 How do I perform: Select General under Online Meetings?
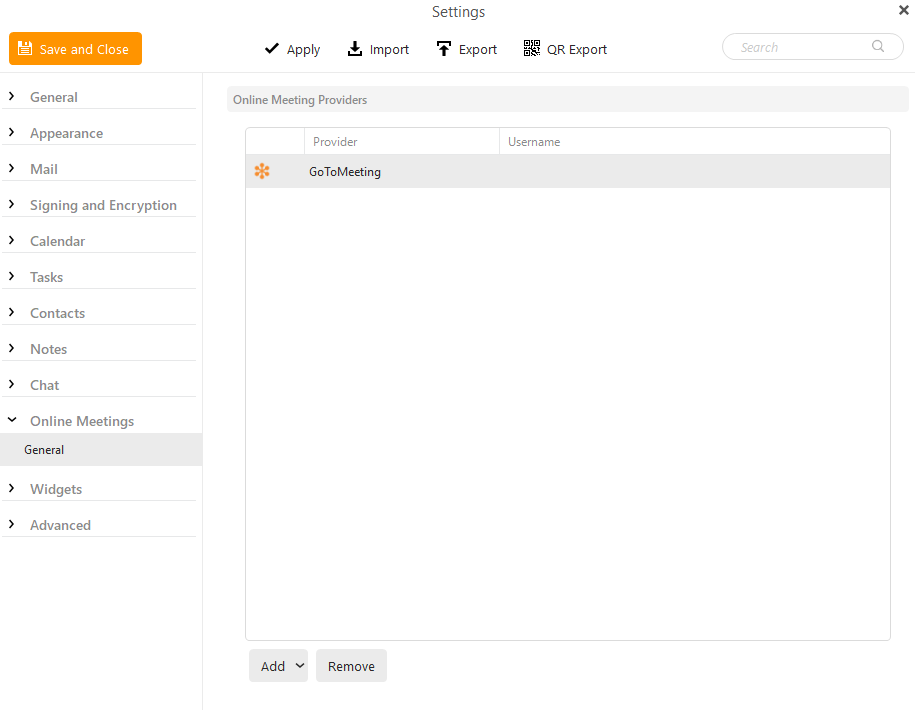tap(101, 449)
